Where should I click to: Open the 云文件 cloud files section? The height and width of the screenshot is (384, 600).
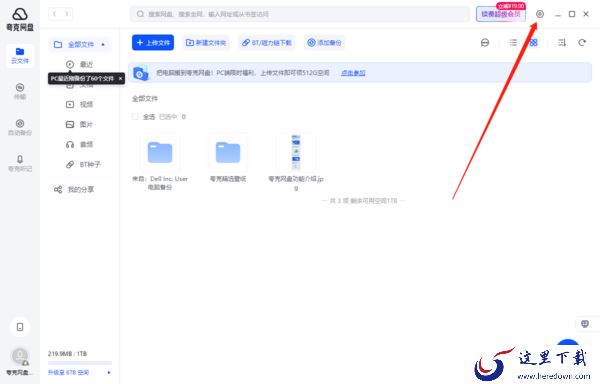point(20,55)
